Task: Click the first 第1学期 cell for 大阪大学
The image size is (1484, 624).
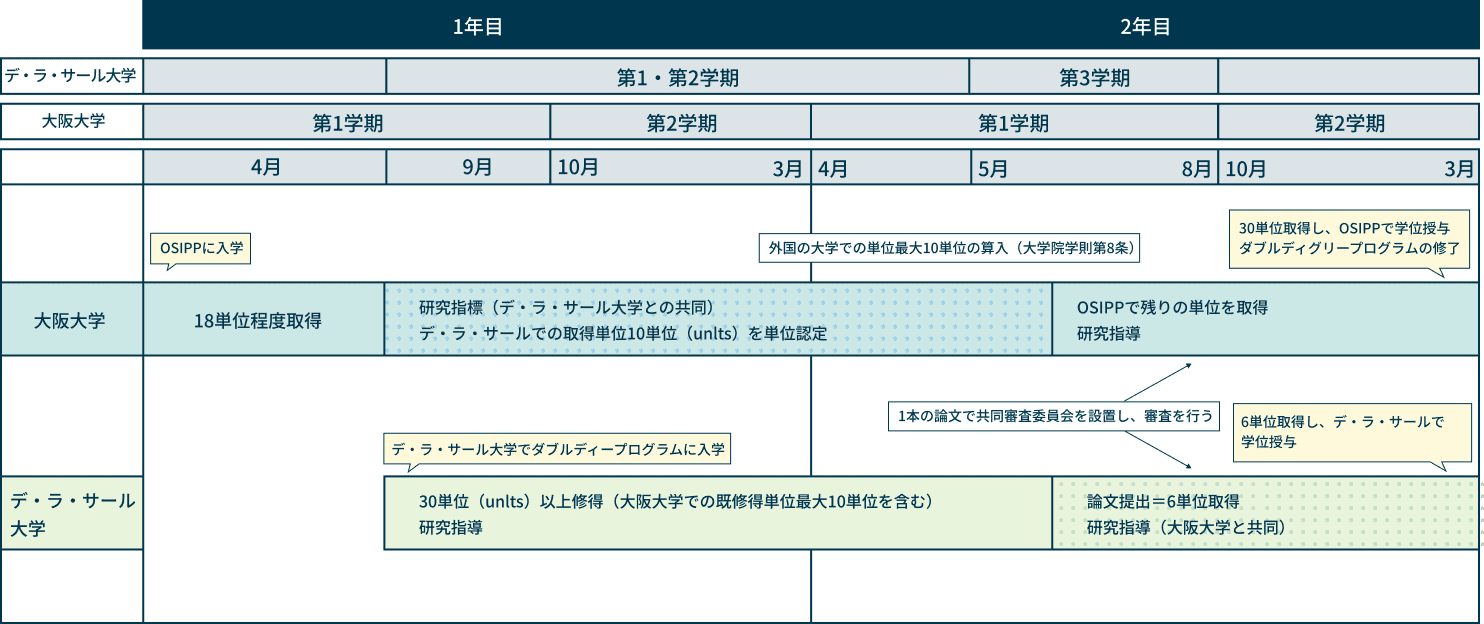Action: pos(346,123)
